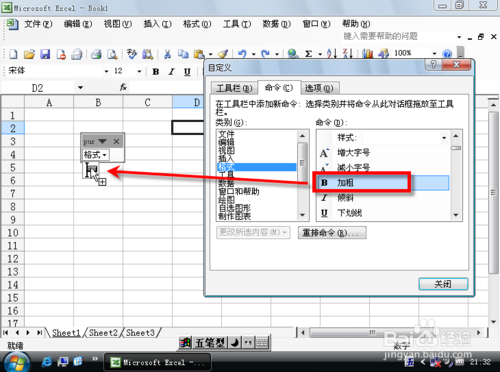Toggle Bold in the formatting toolbar

[156, 72]
